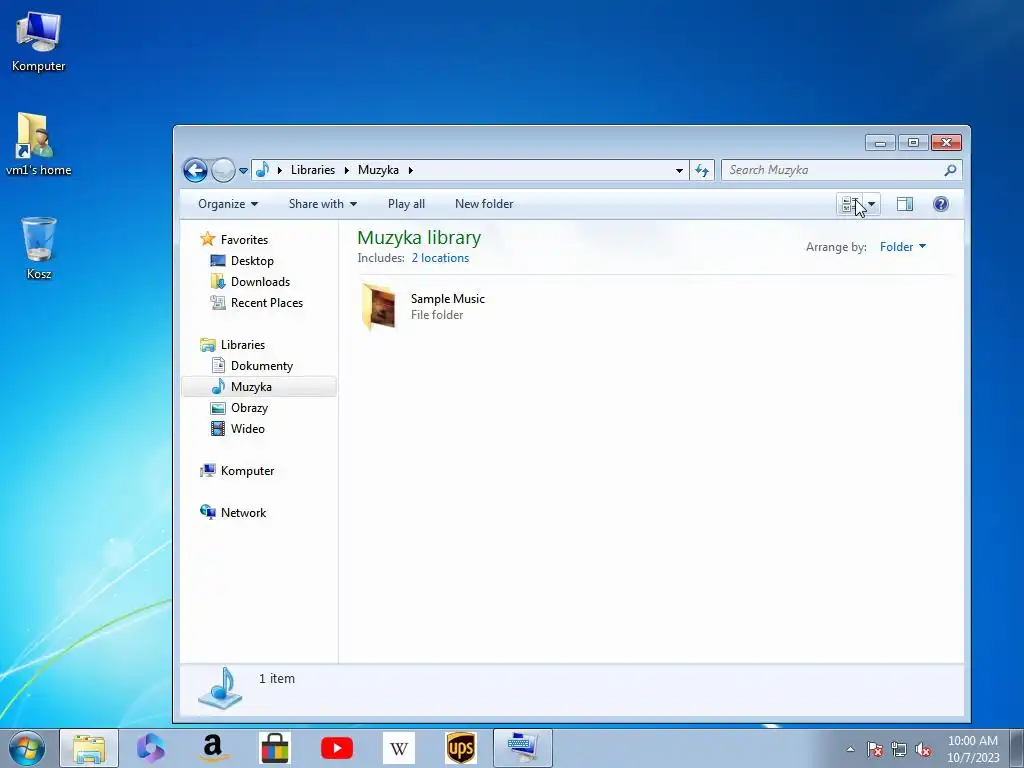Open the 2 locations link
Screen dimensions: 1024x768
pos(440,258)
